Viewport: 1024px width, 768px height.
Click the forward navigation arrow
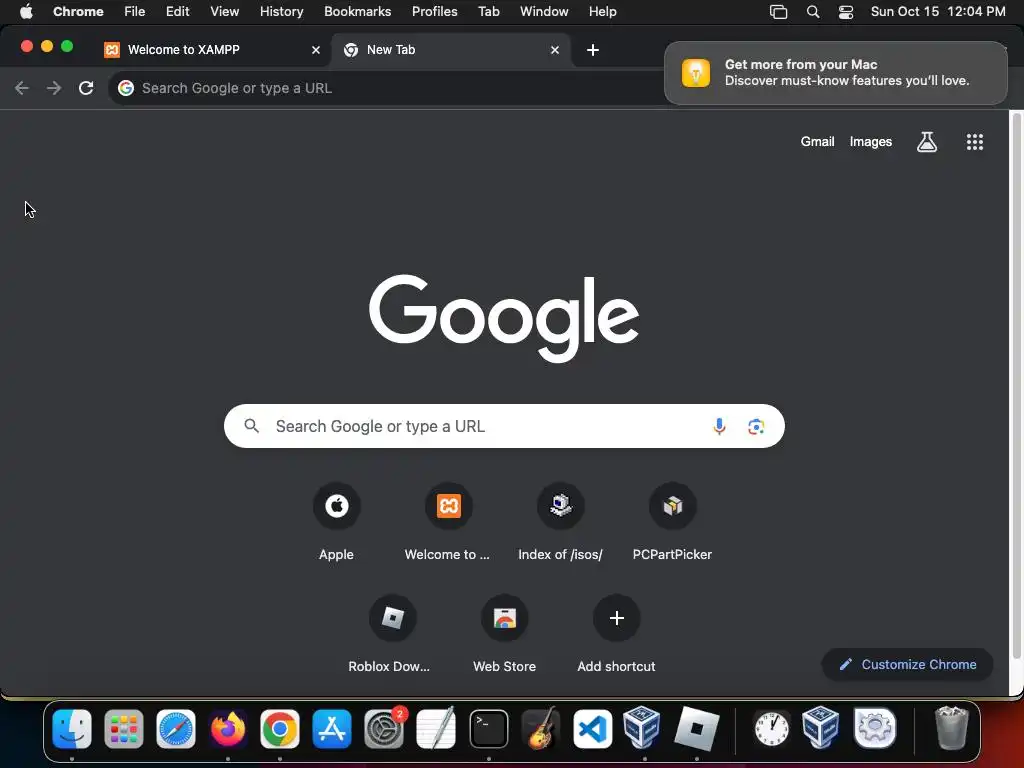[x=54, y=88]
